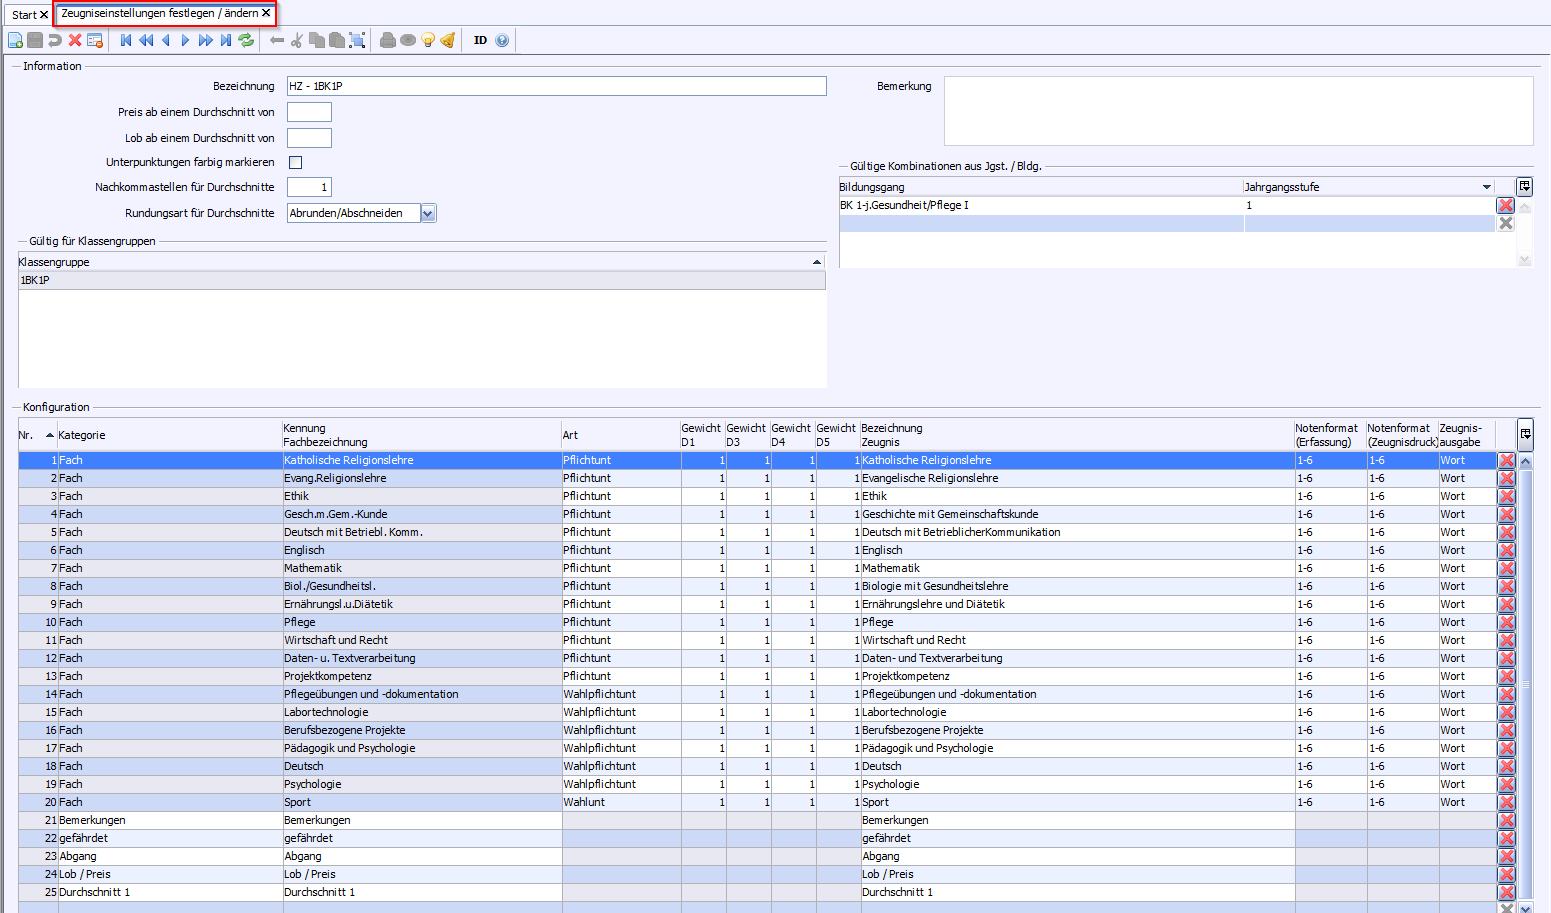The height and width of the screenshot is (913, 1551).
Task: Jump to the last record
Action: 226,40
